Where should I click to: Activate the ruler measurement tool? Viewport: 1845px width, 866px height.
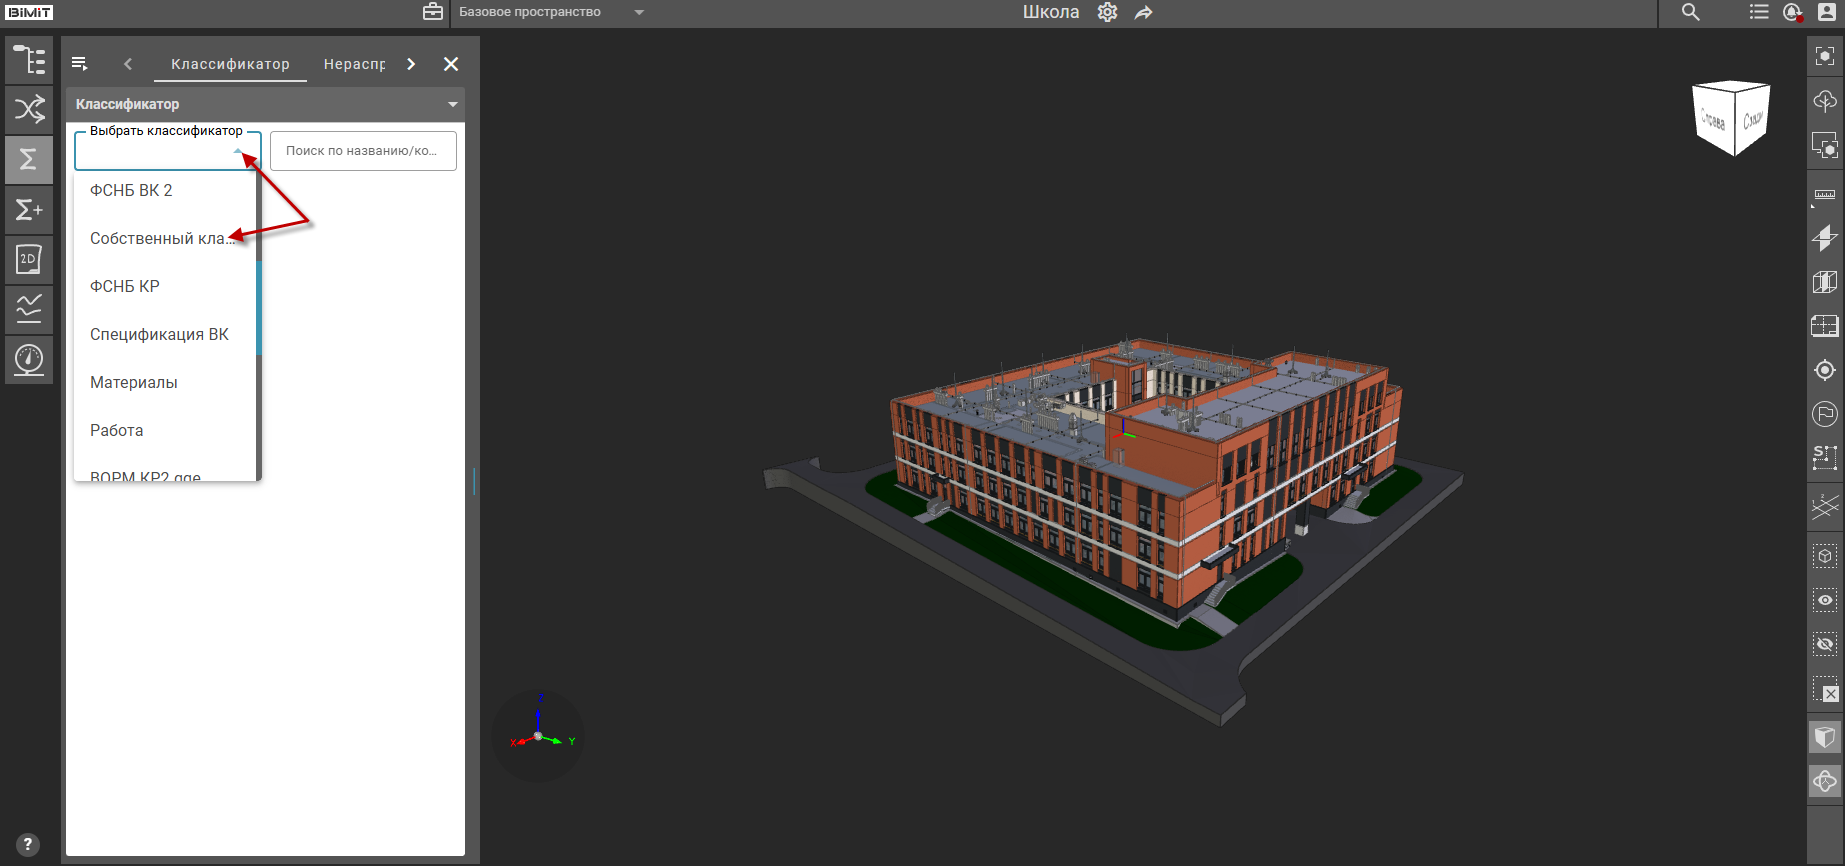coord(1824,195)
